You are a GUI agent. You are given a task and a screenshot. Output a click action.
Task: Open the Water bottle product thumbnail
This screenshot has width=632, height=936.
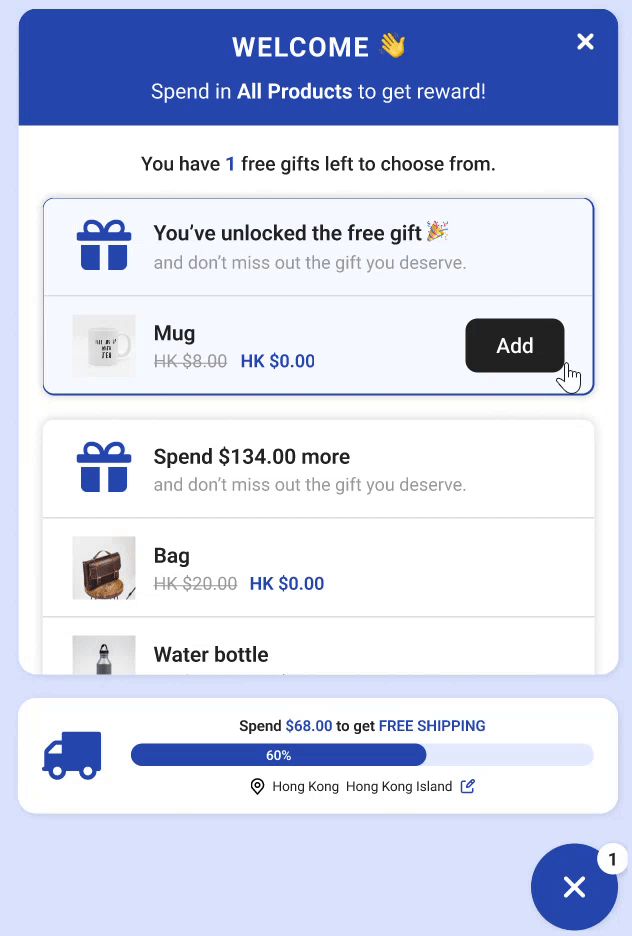click(x=104, y=655)
